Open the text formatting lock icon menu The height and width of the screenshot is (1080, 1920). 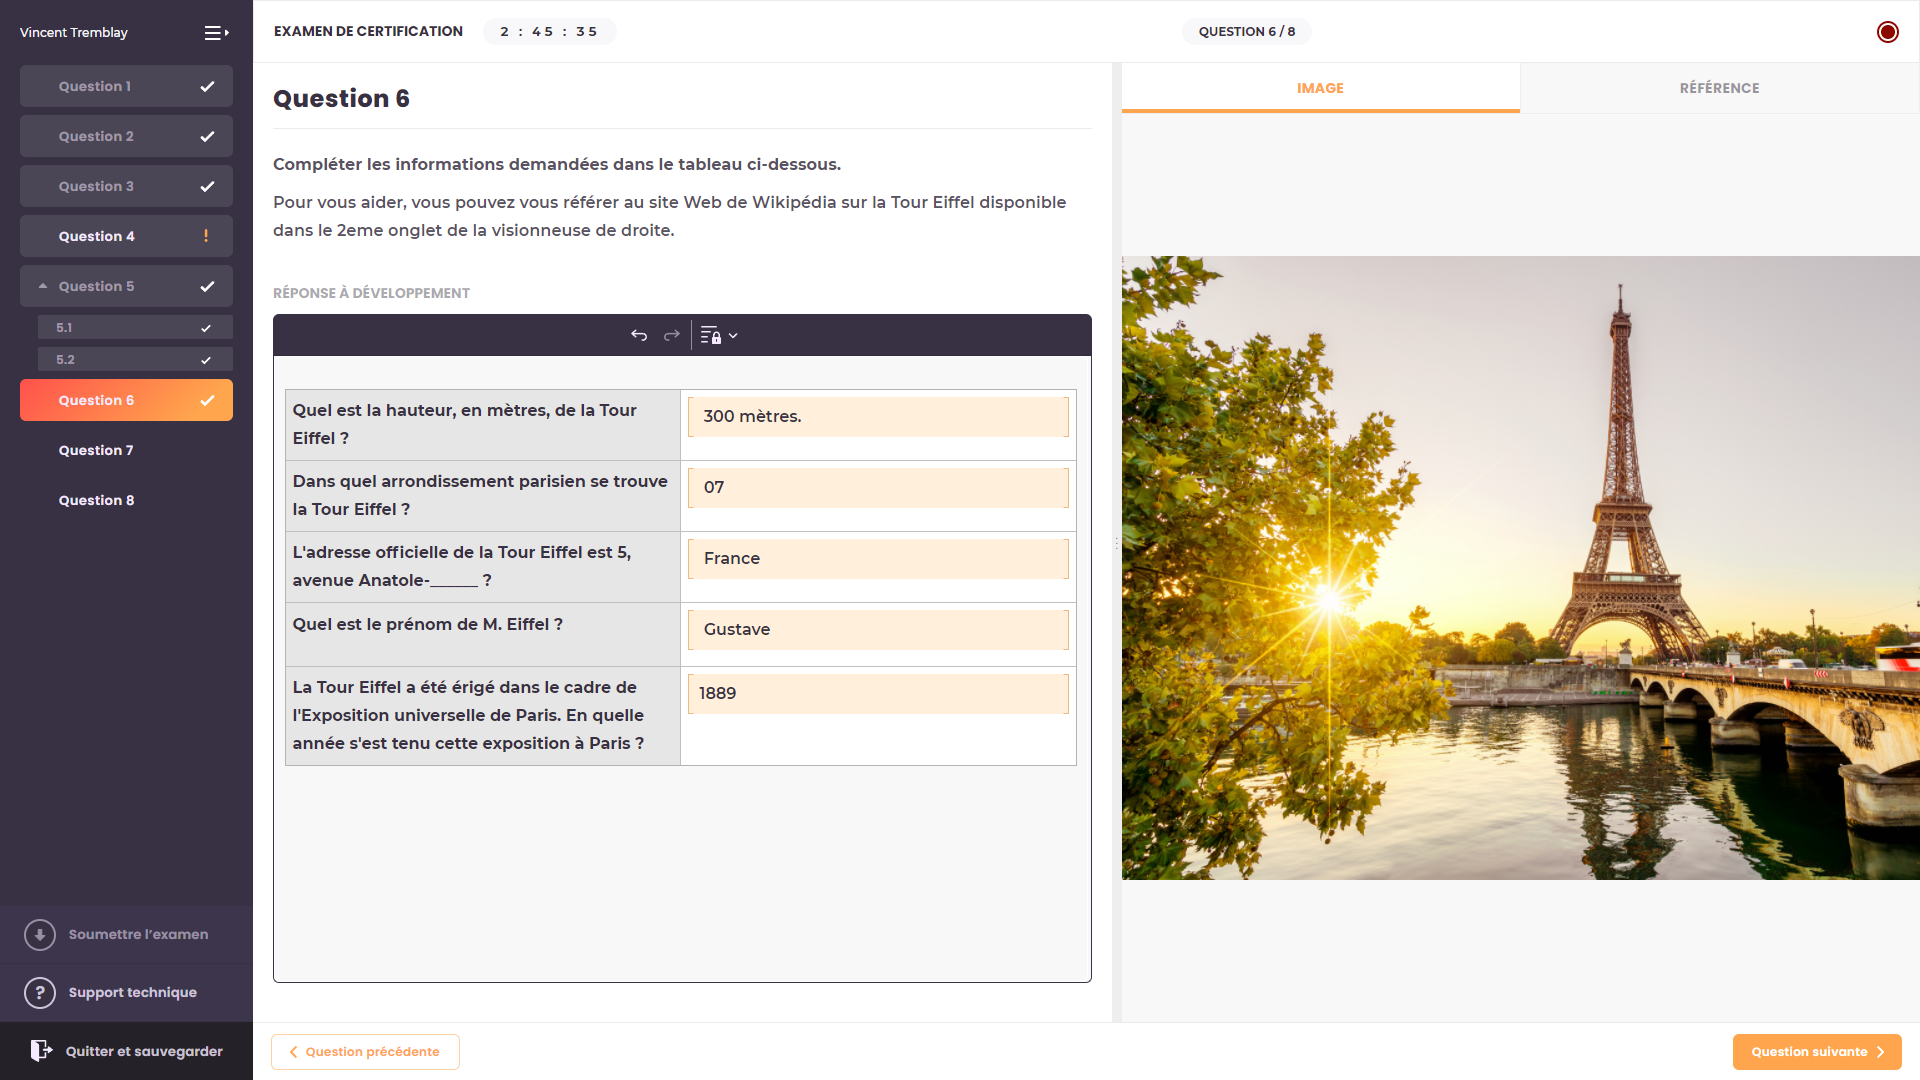pos(711,335)
